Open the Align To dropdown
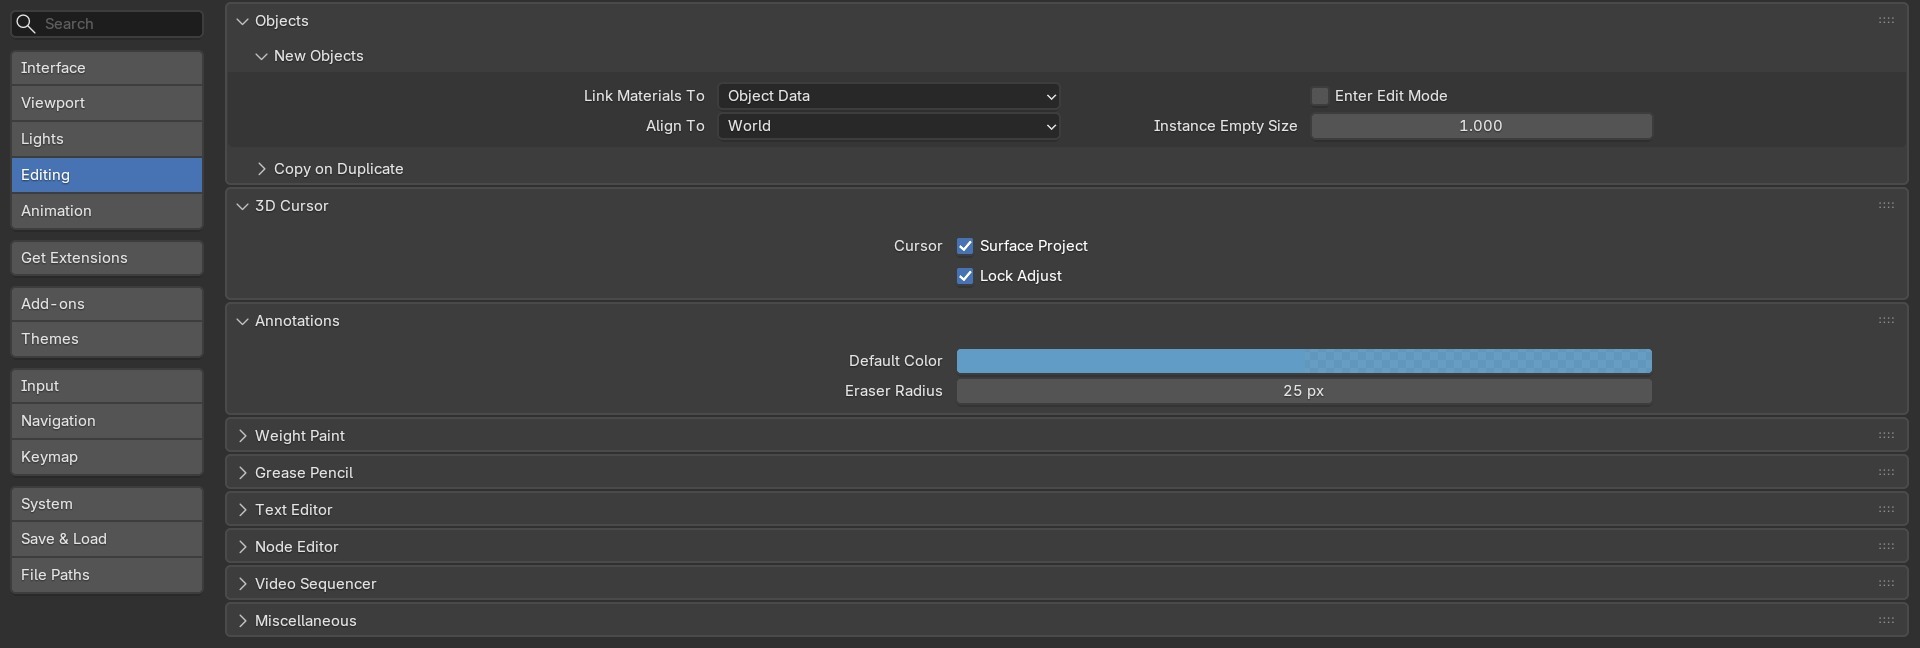The width and height of the screenshot is (1920, 648). (x=889, y=126)
